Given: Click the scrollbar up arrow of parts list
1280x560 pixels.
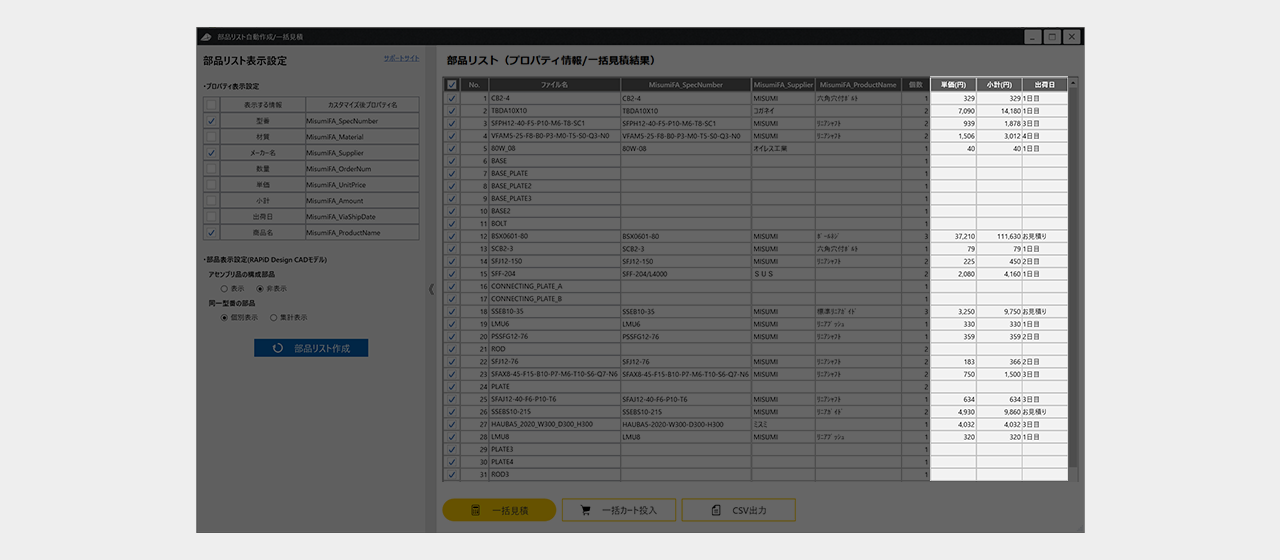Looking at the screenshot, I should tap(1074, 84).
